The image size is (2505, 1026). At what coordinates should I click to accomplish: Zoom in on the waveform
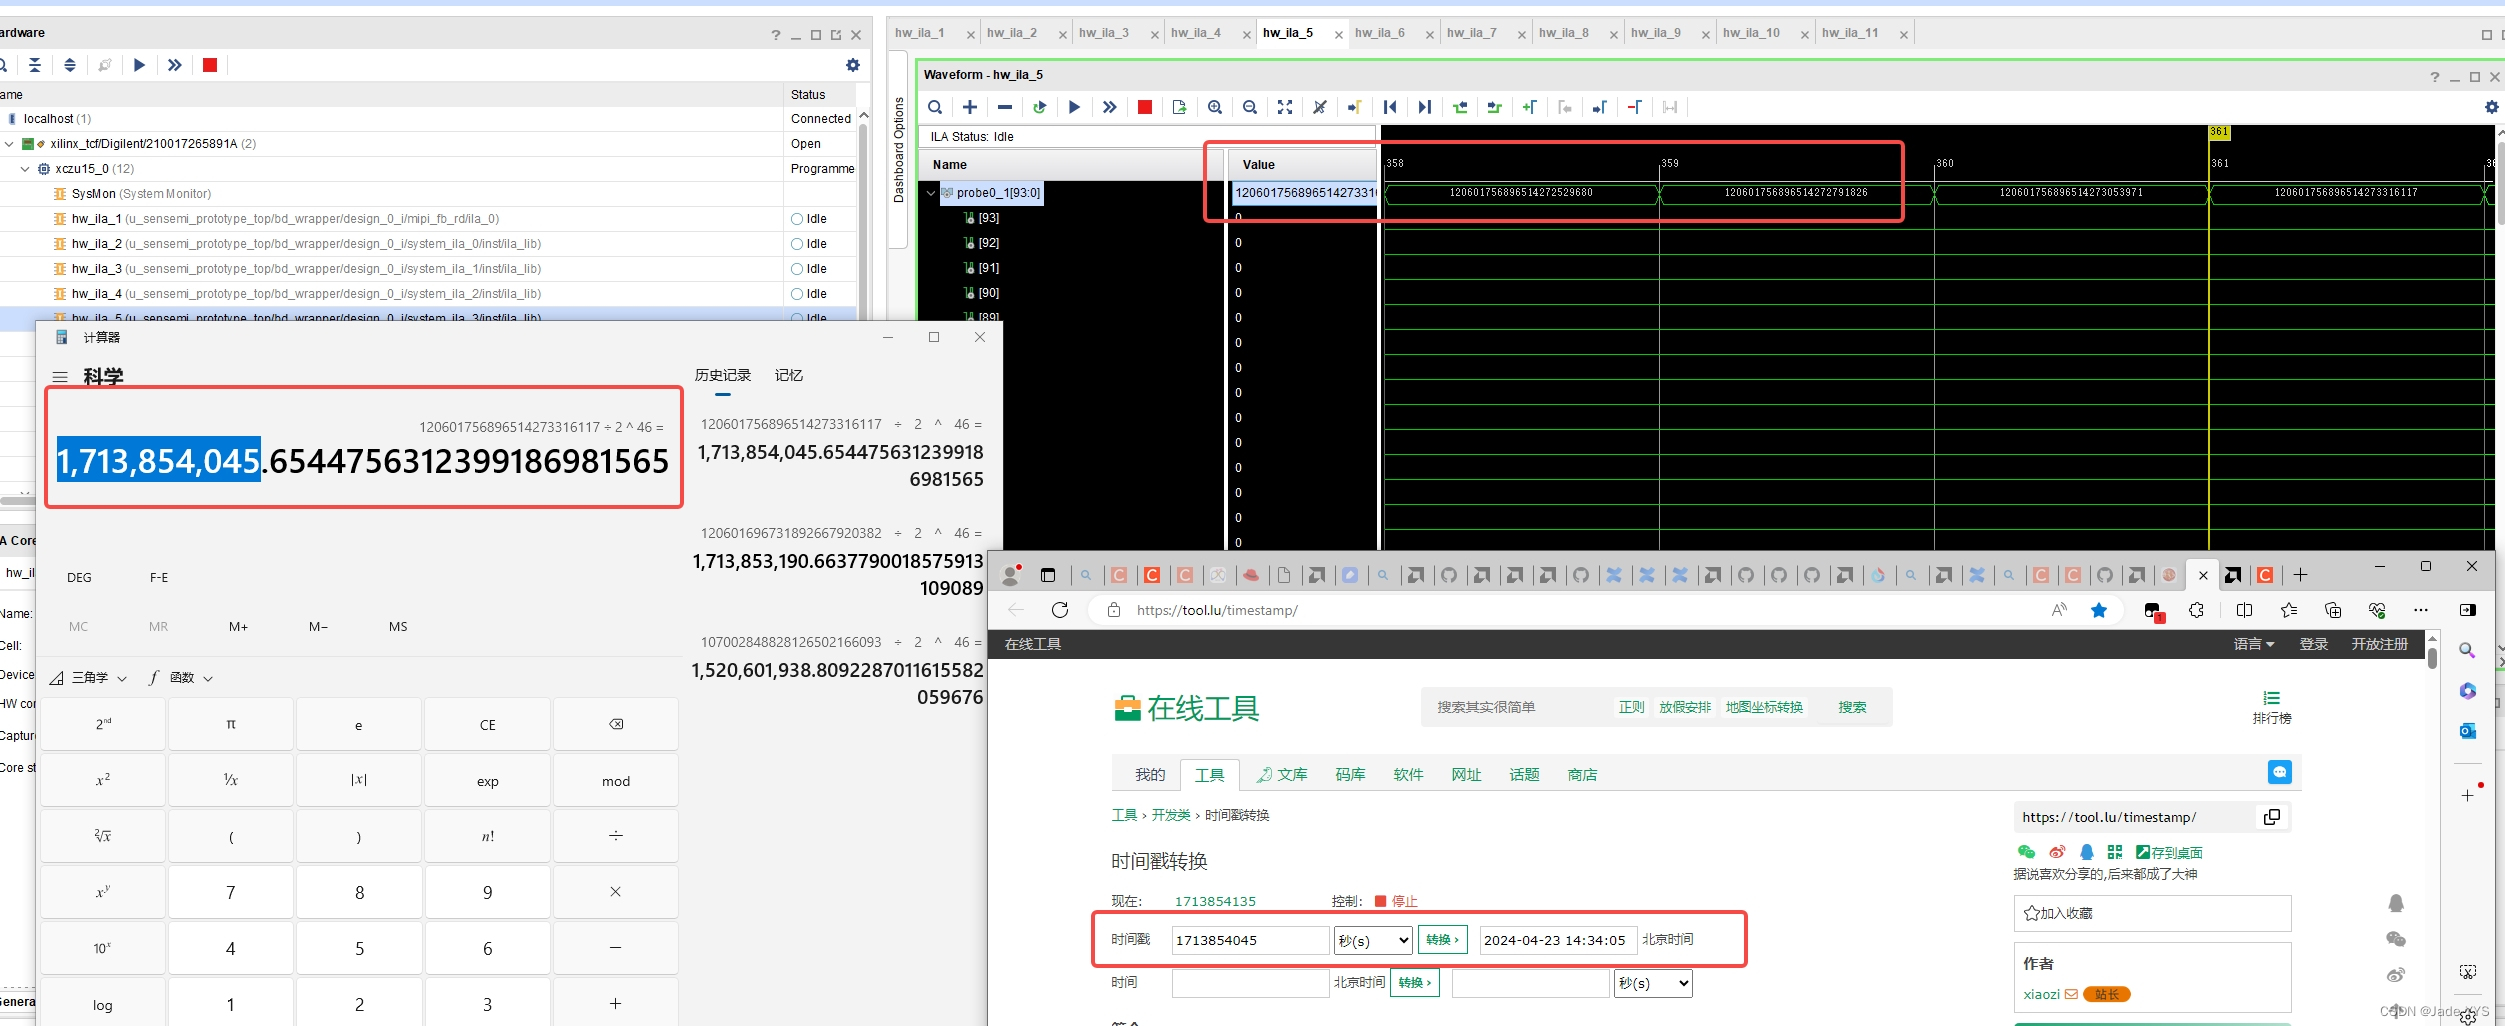click(x=1215, y=107)
